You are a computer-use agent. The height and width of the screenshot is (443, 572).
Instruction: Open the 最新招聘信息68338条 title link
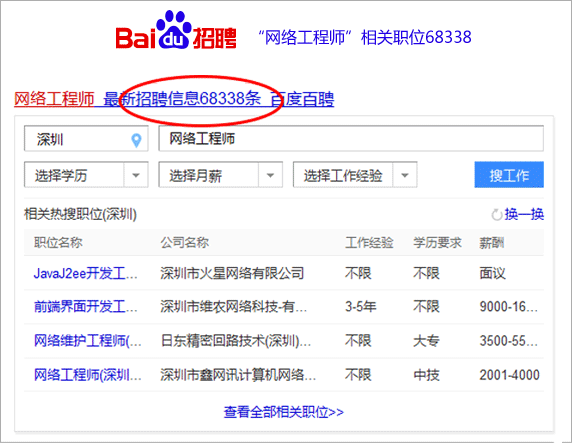[182, 99]
